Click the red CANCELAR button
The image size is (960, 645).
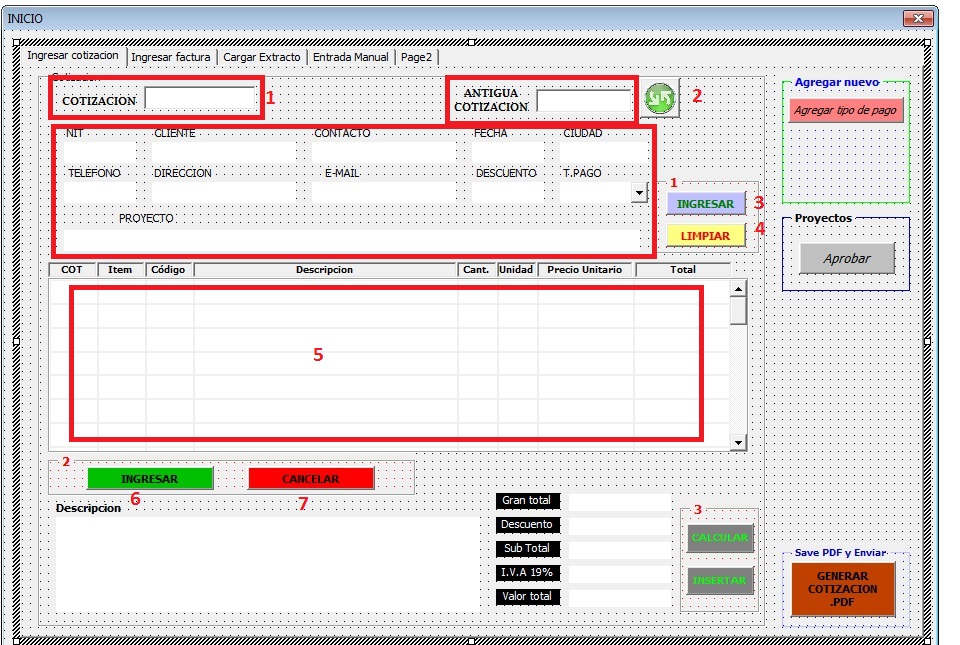[x=311, y=479]
